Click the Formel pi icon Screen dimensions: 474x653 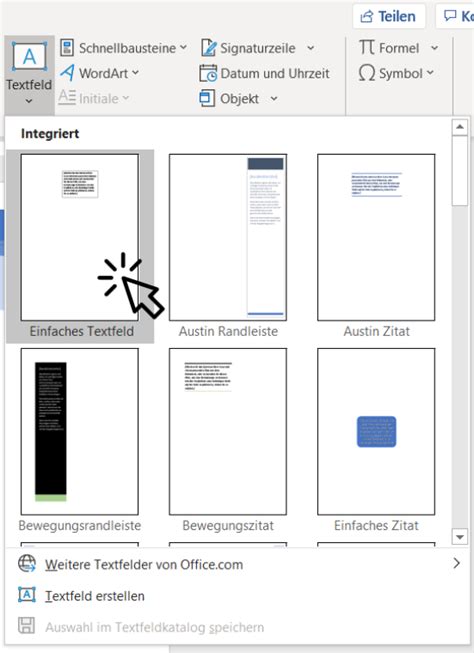pos(367,47)
